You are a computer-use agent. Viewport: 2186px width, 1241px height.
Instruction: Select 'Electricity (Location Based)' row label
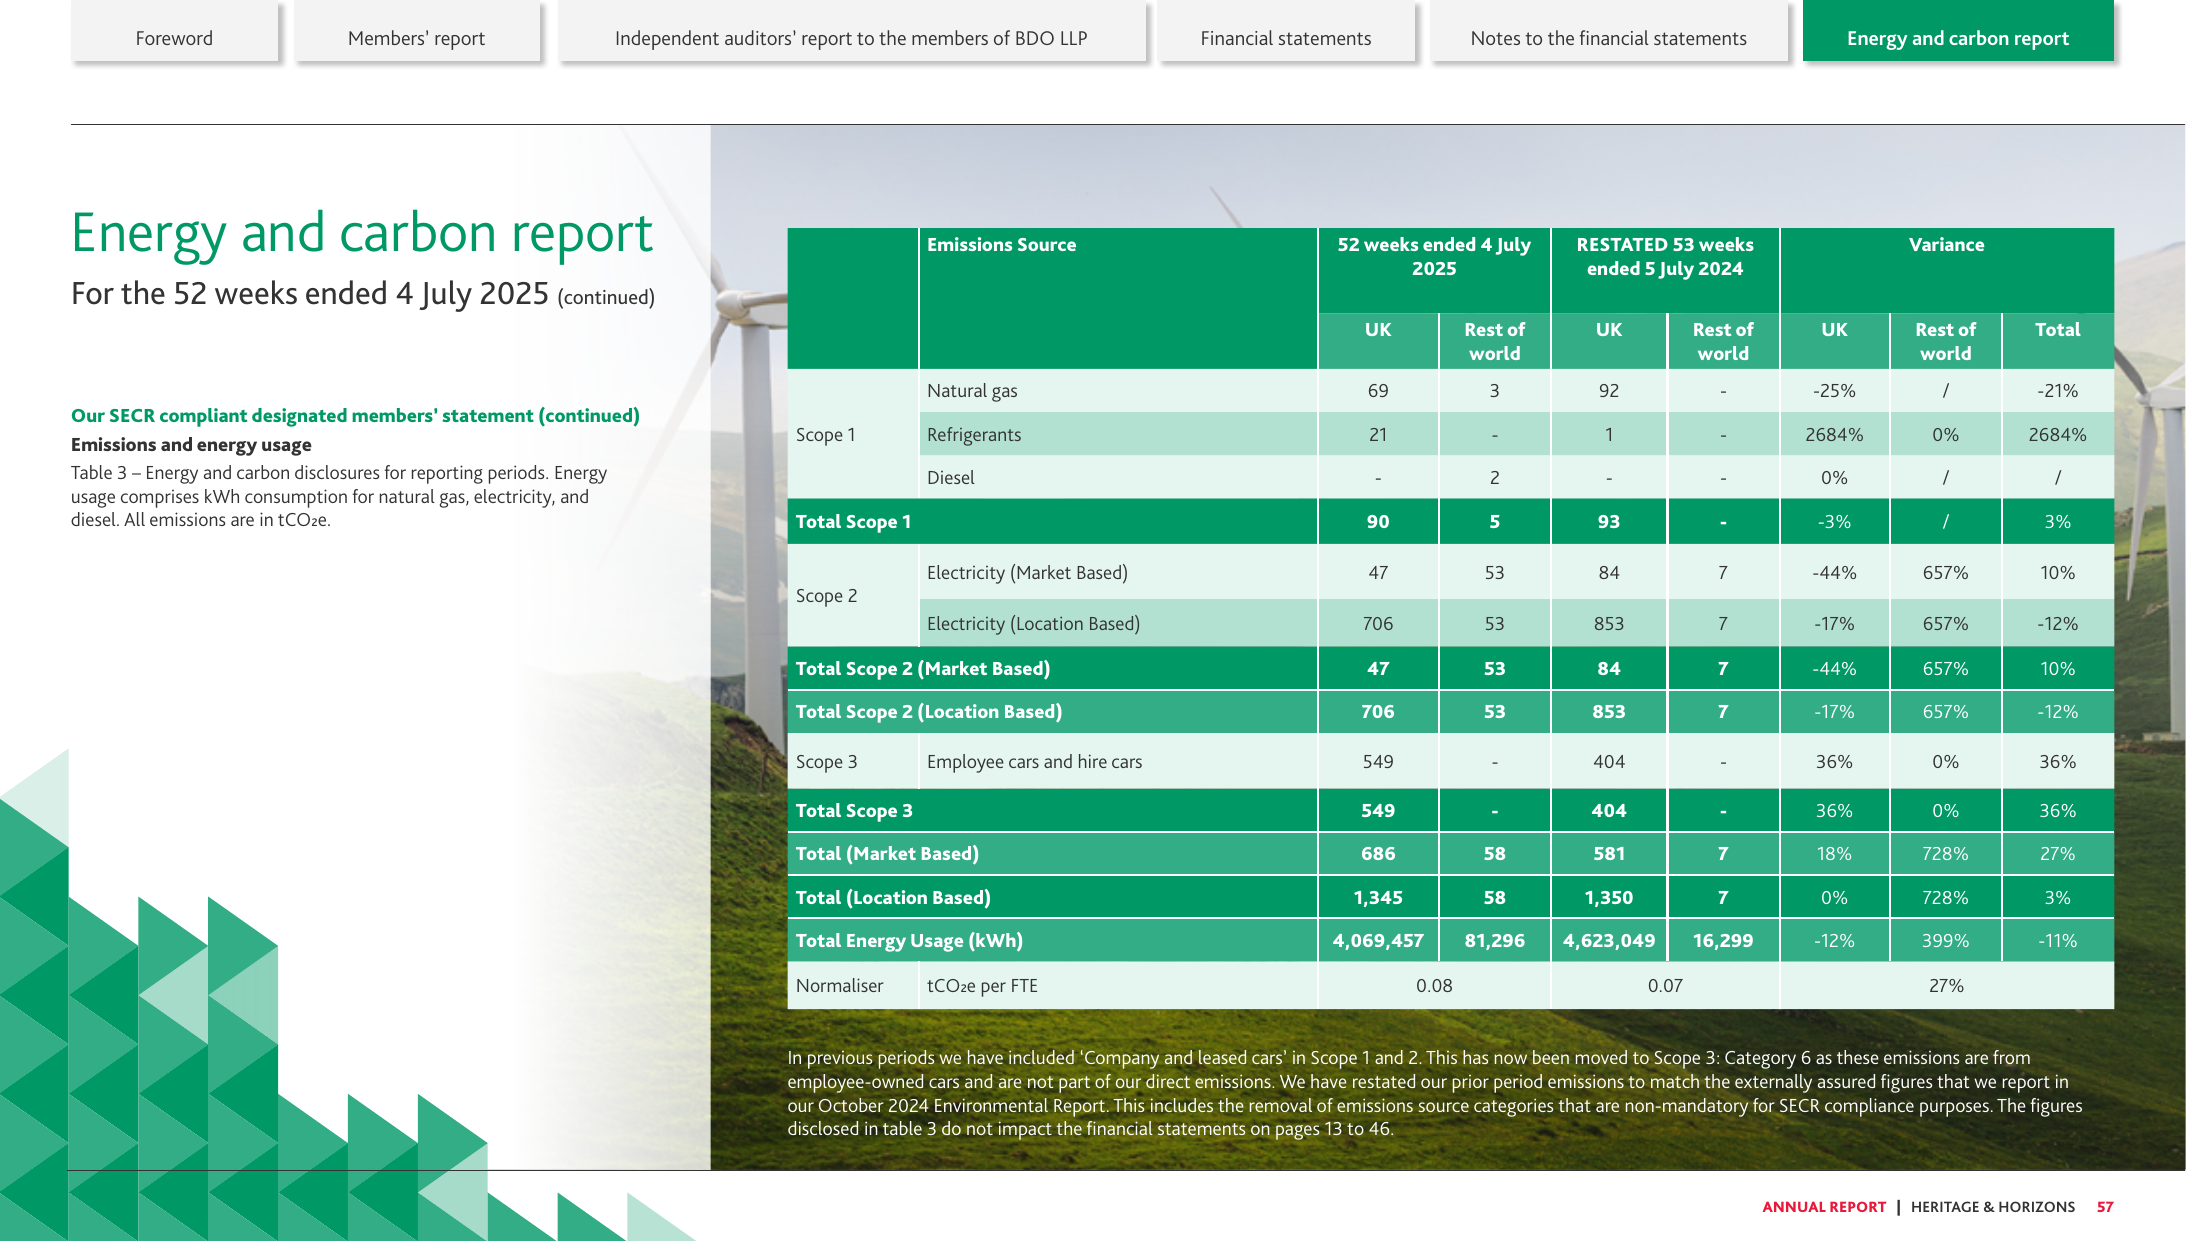(x=1033, y=623)
